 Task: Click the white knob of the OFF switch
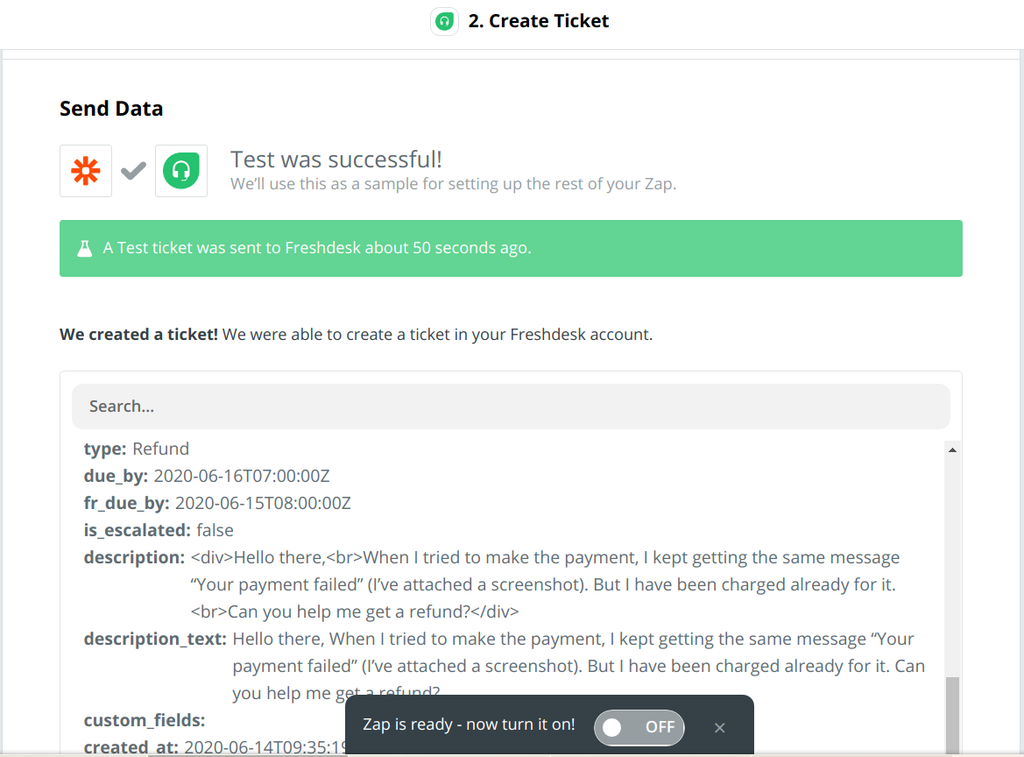tap(610, 728)
